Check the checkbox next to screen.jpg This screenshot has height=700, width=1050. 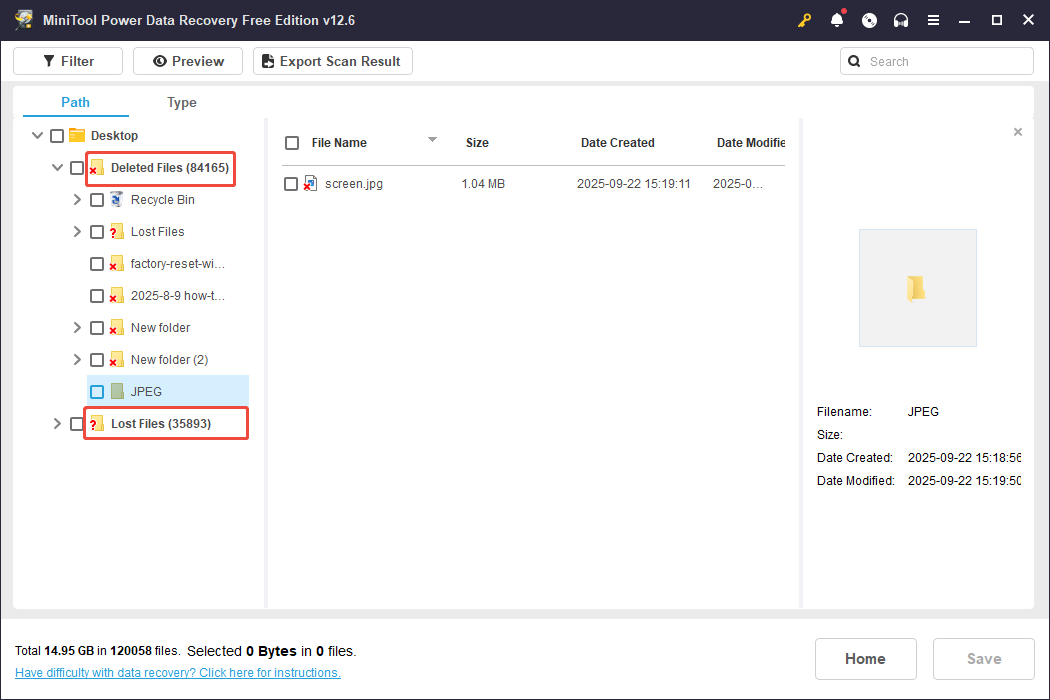pyautogui.click(x=292, y=183)
